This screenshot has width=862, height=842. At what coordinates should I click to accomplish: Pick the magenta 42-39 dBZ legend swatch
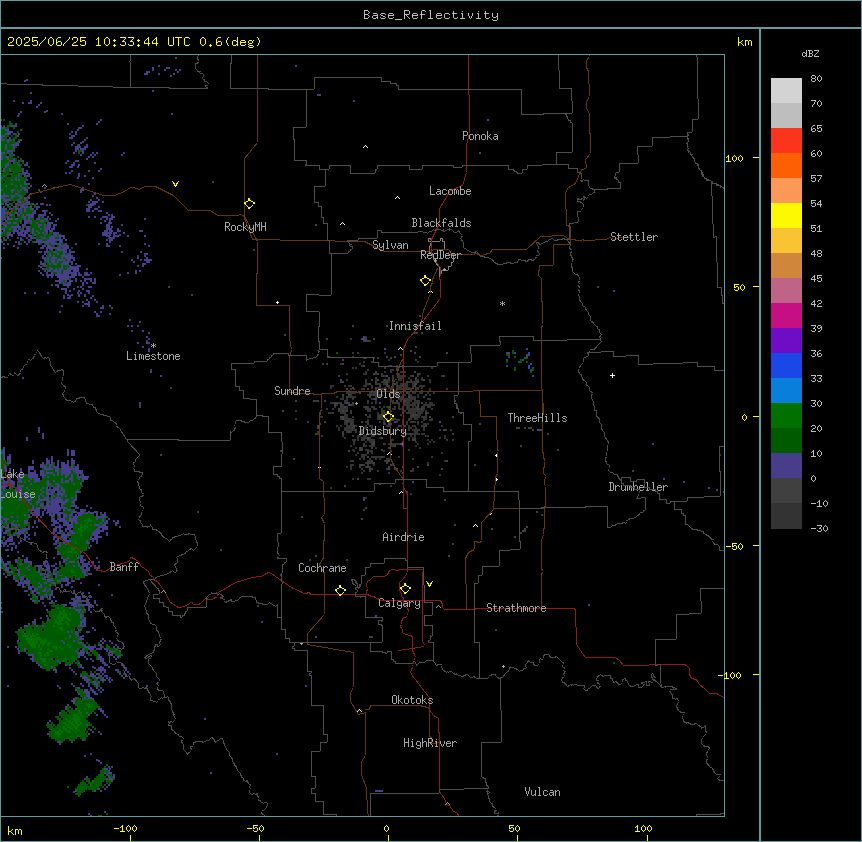pos(786,315)
